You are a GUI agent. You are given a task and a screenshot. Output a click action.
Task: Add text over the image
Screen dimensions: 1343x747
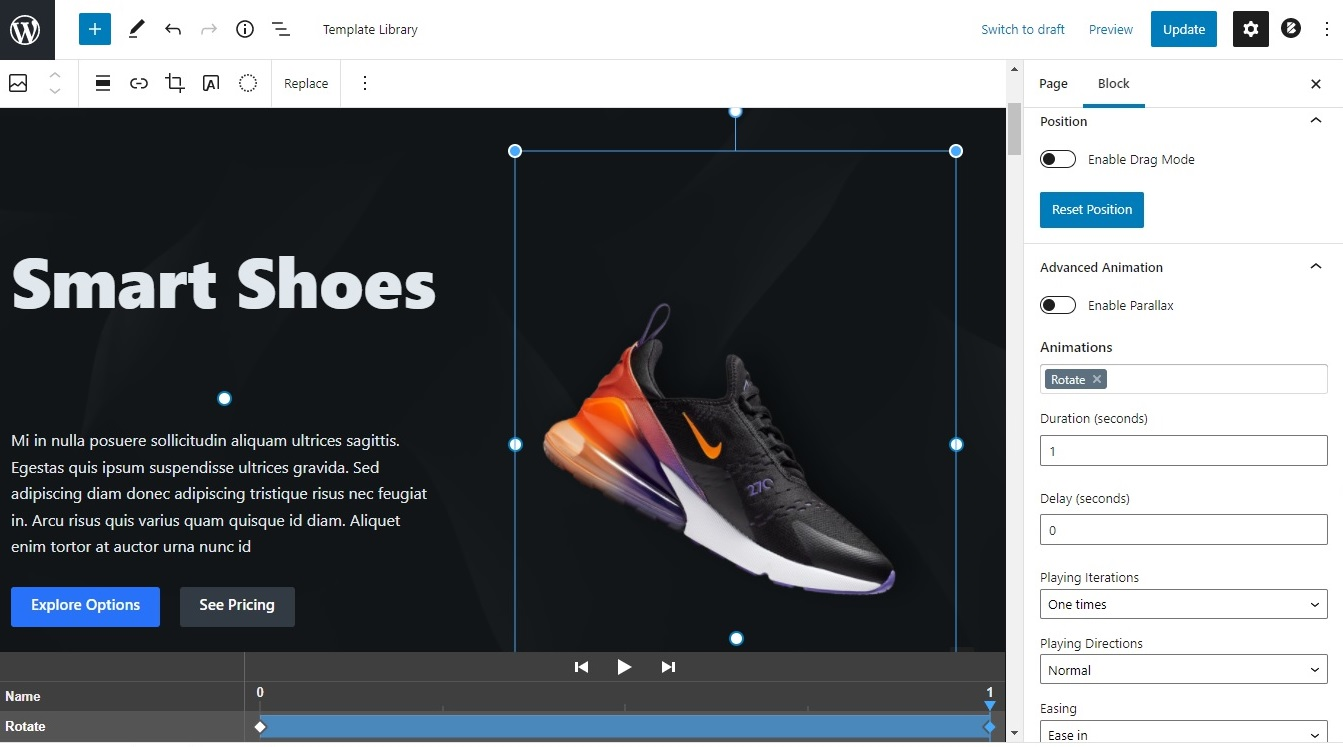(210, 83)
